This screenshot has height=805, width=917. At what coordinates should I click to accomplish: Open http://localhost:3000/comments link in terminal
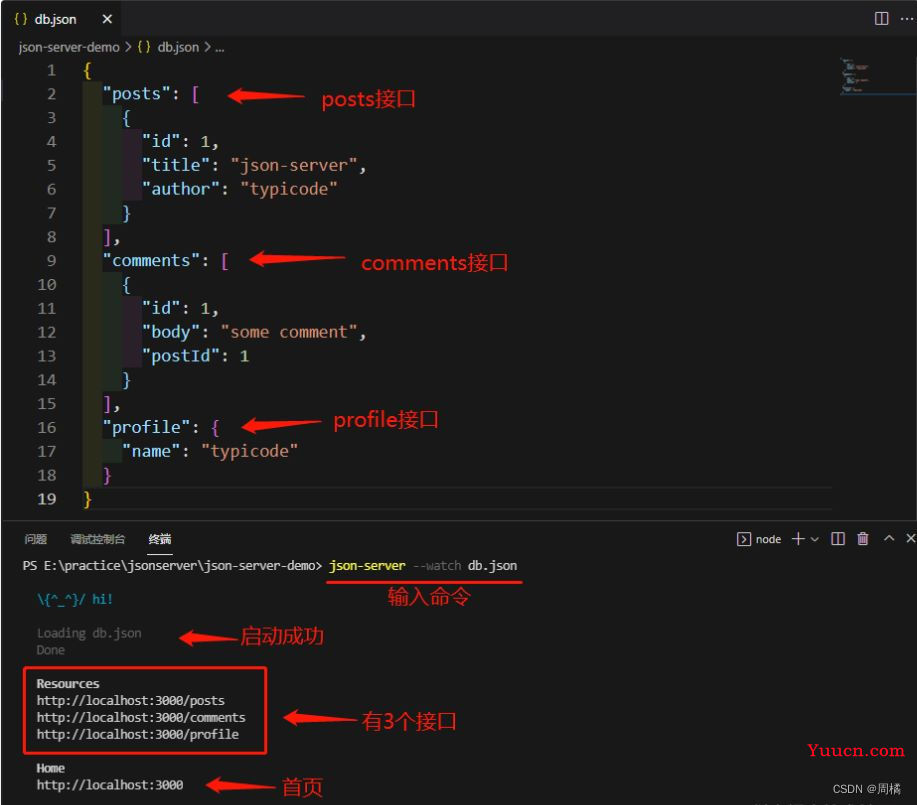click(x=141, y=717)
